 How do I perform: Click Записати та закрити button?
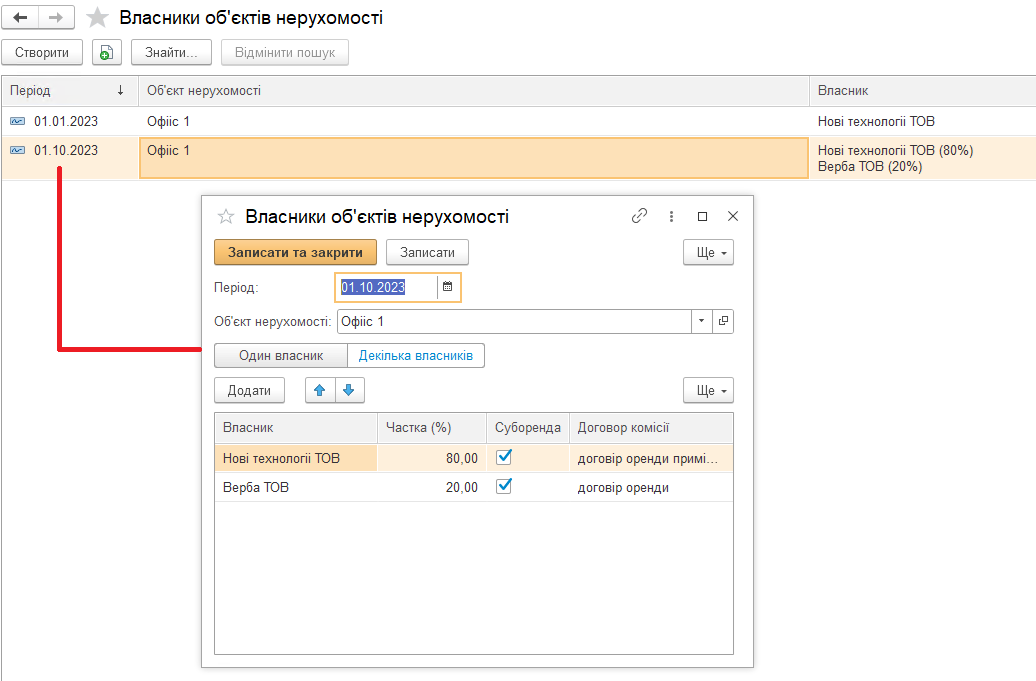point(295,252)
